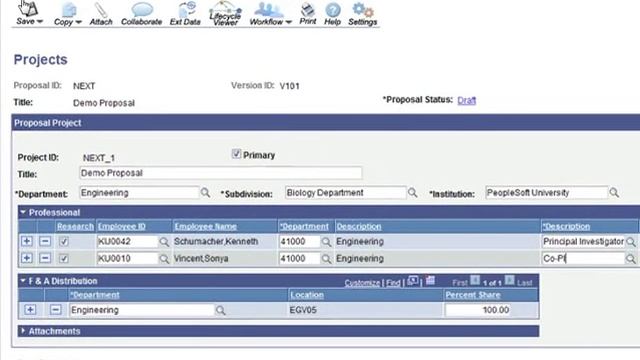Toggle the Primary checkbox
Image resolution: width=640 pixels, height=360 pixels.
(x=236, y=154)
